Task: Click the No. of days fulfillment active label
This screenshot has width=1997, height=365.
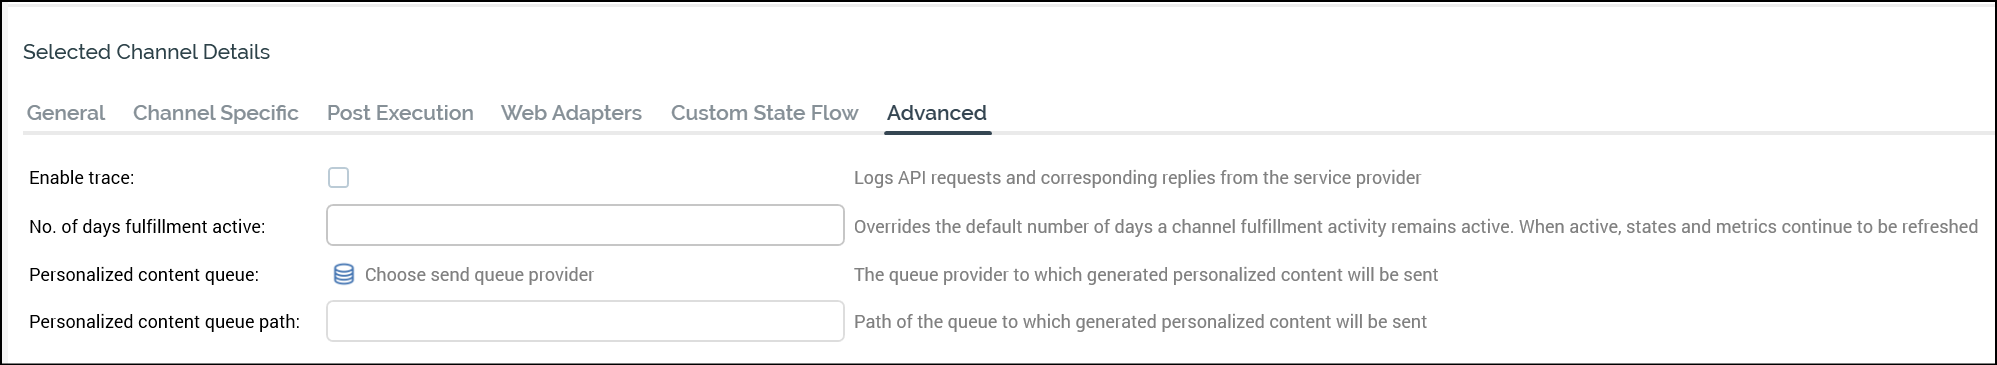Action: [x=148, y=227]
